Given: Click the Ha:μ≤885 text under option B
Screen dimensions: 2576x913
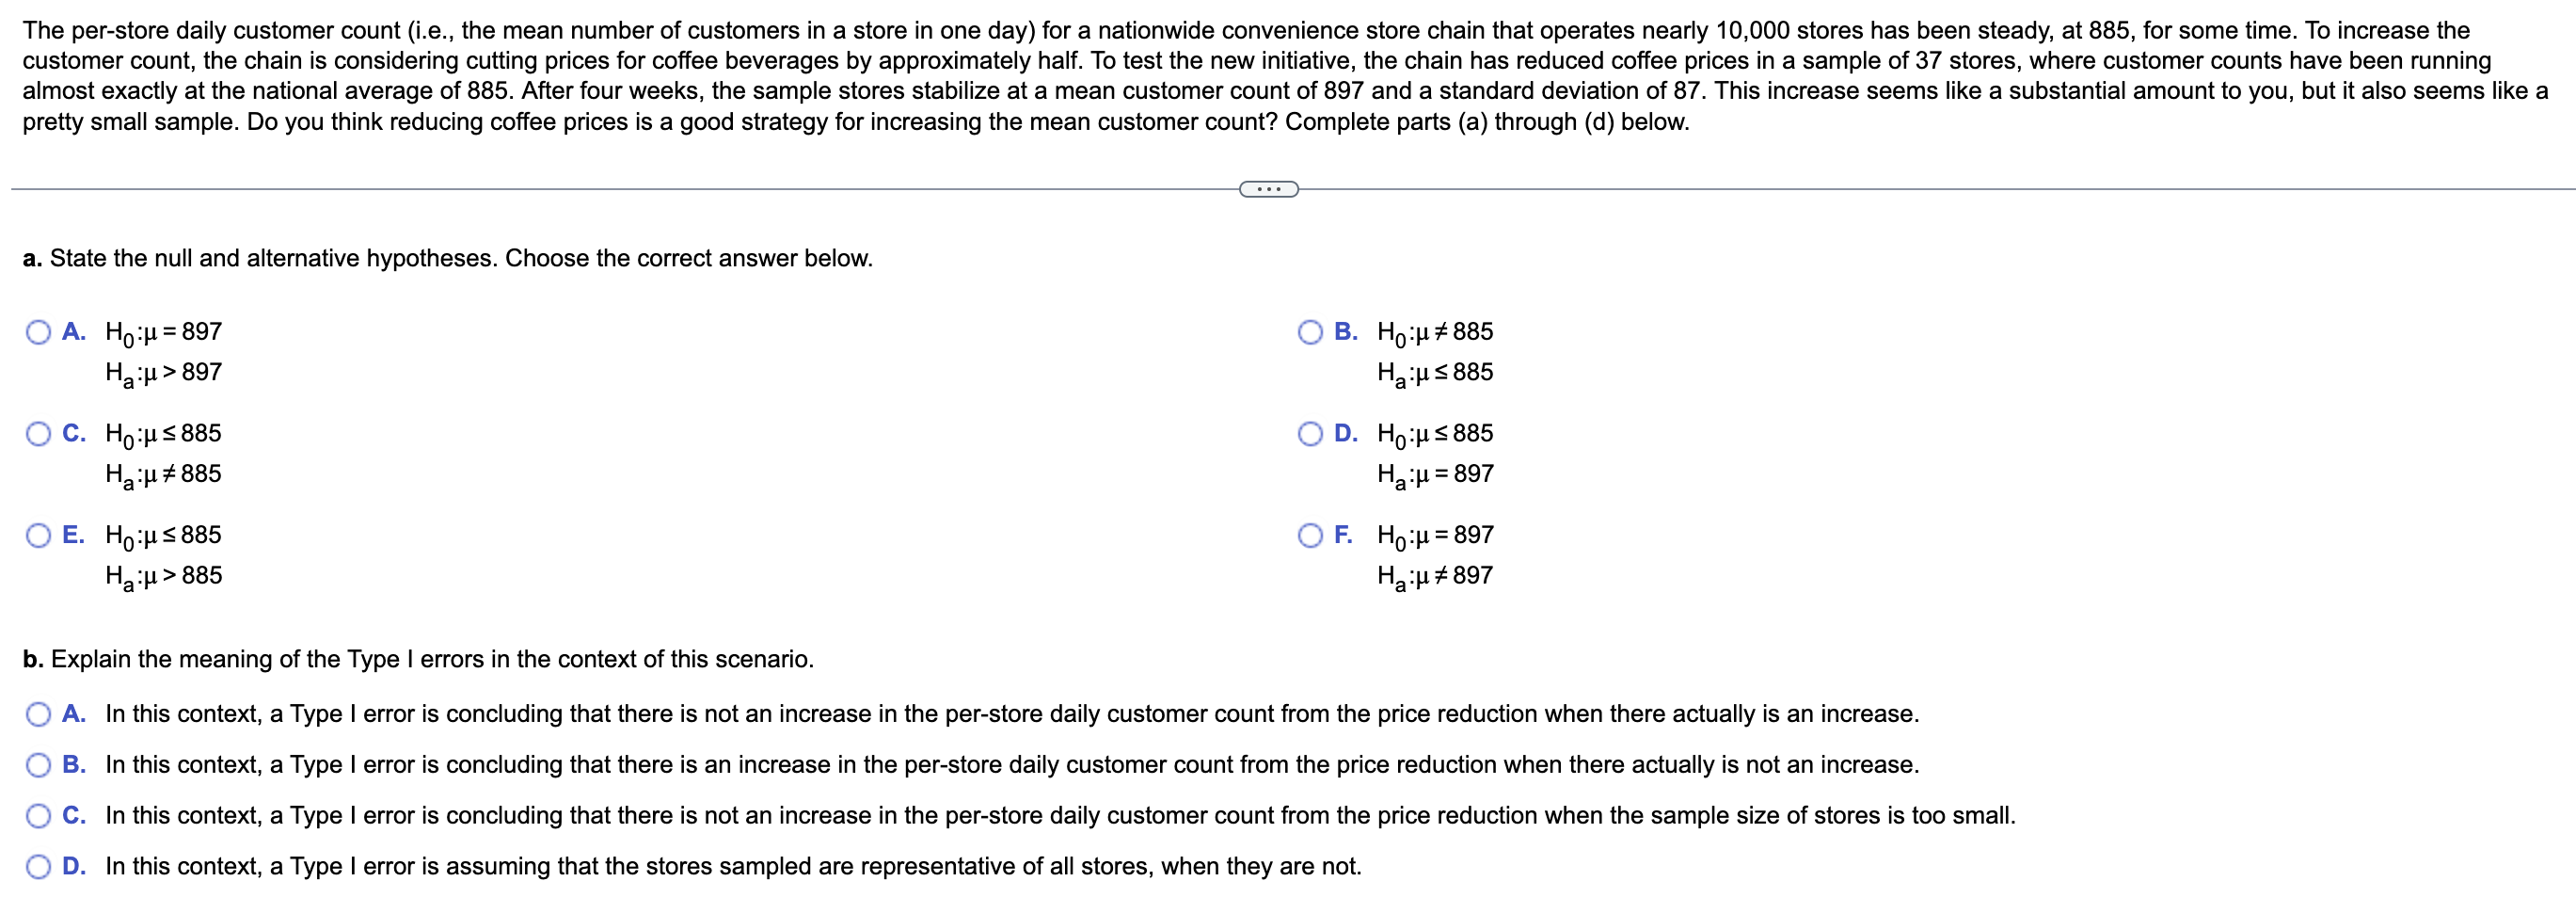Looking at the screenshot, I should coord(1436,372).
